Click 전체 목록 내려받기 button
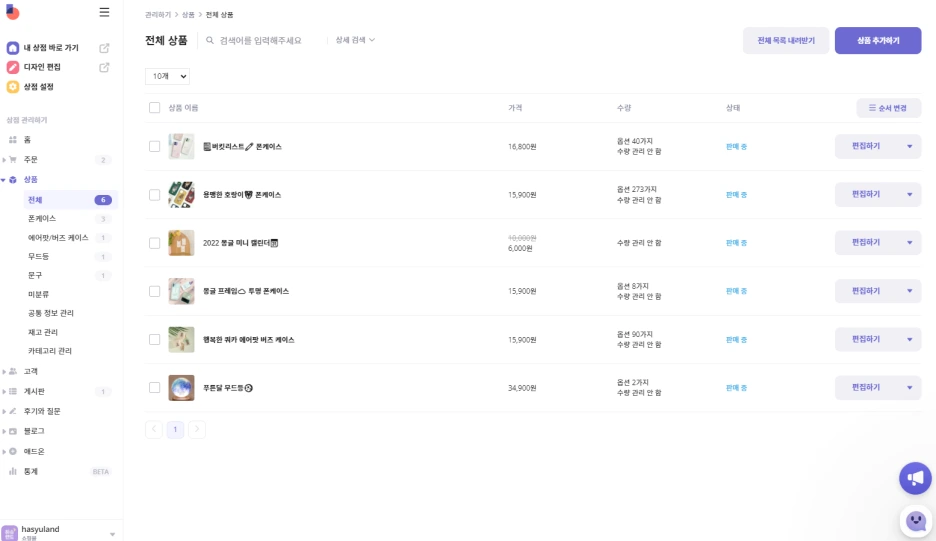Image resolution: width=936 pixels, height=541 pixels. 786,41
